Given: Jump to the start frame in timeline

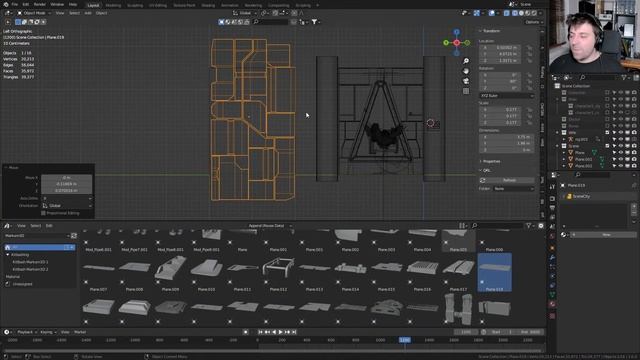Looking at the screenshot, I should click(x=260, y=332).
